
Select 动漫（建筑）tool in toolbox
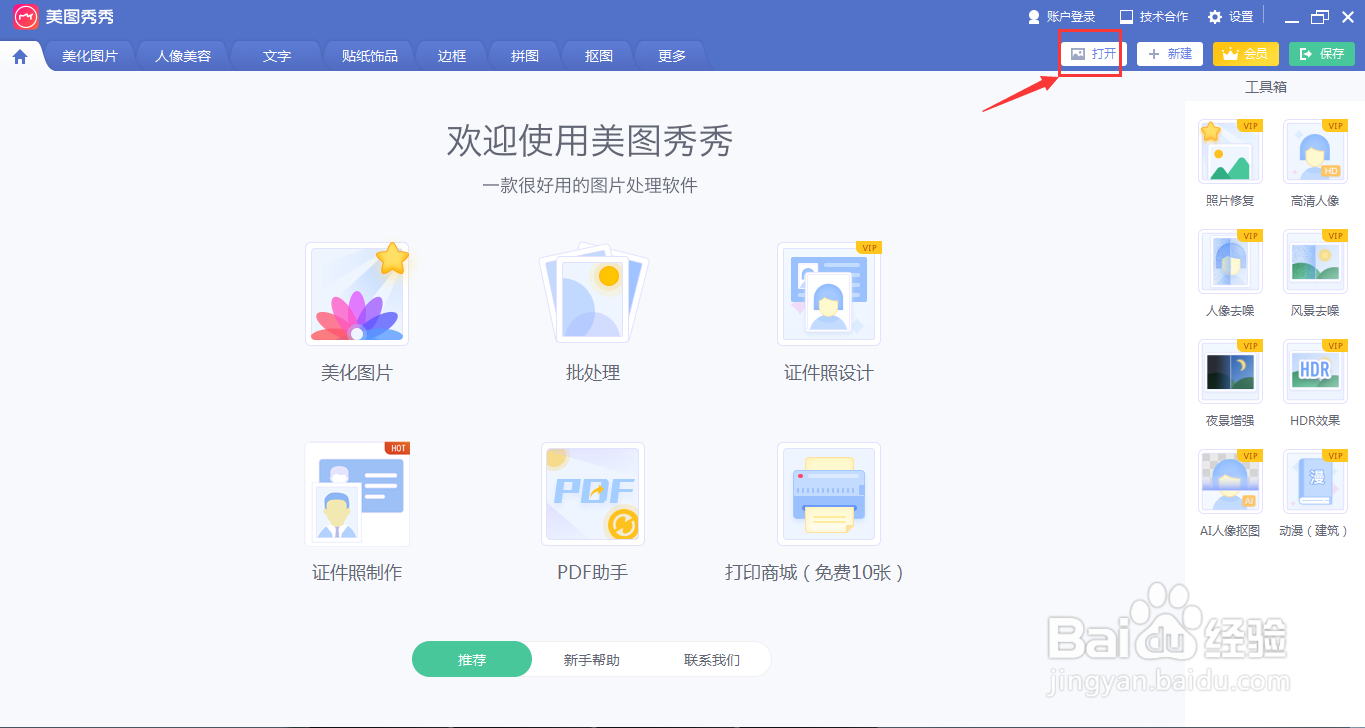[x=1315, y=482]
